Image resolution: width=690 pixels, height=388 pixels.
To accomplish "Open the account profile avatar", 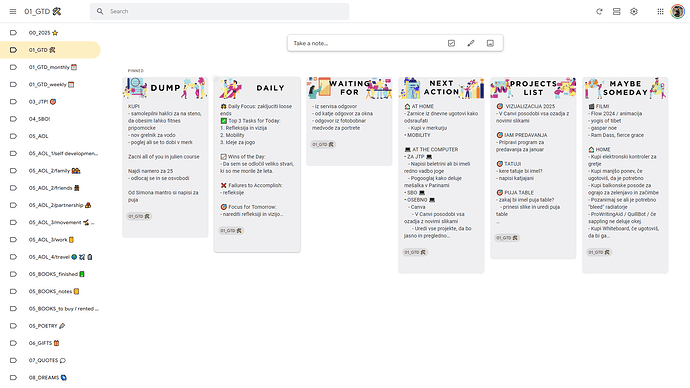I will point(677,11).
